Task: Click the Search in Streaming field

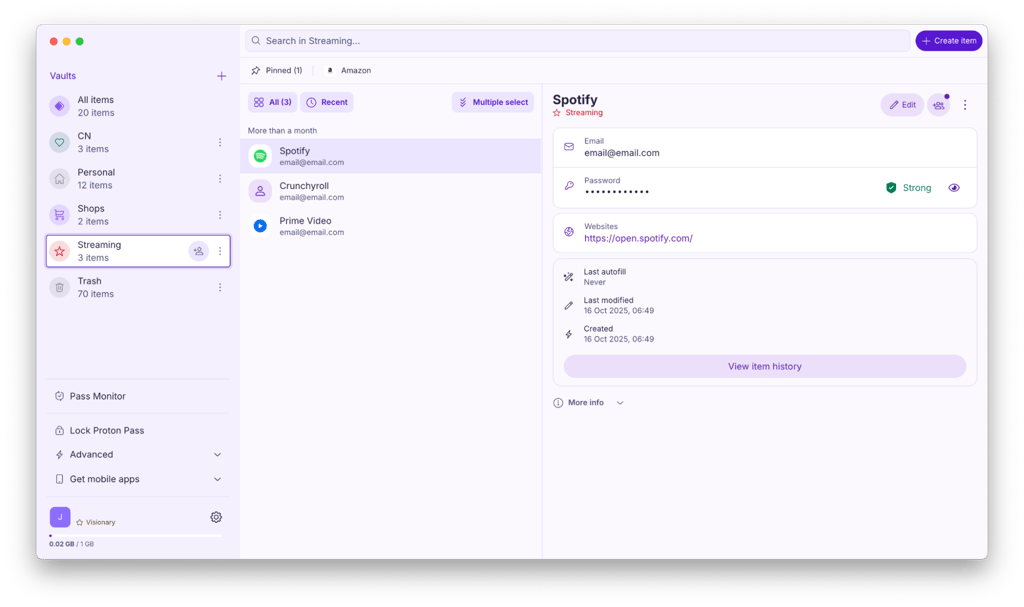Action: click(x=577, y=41)
